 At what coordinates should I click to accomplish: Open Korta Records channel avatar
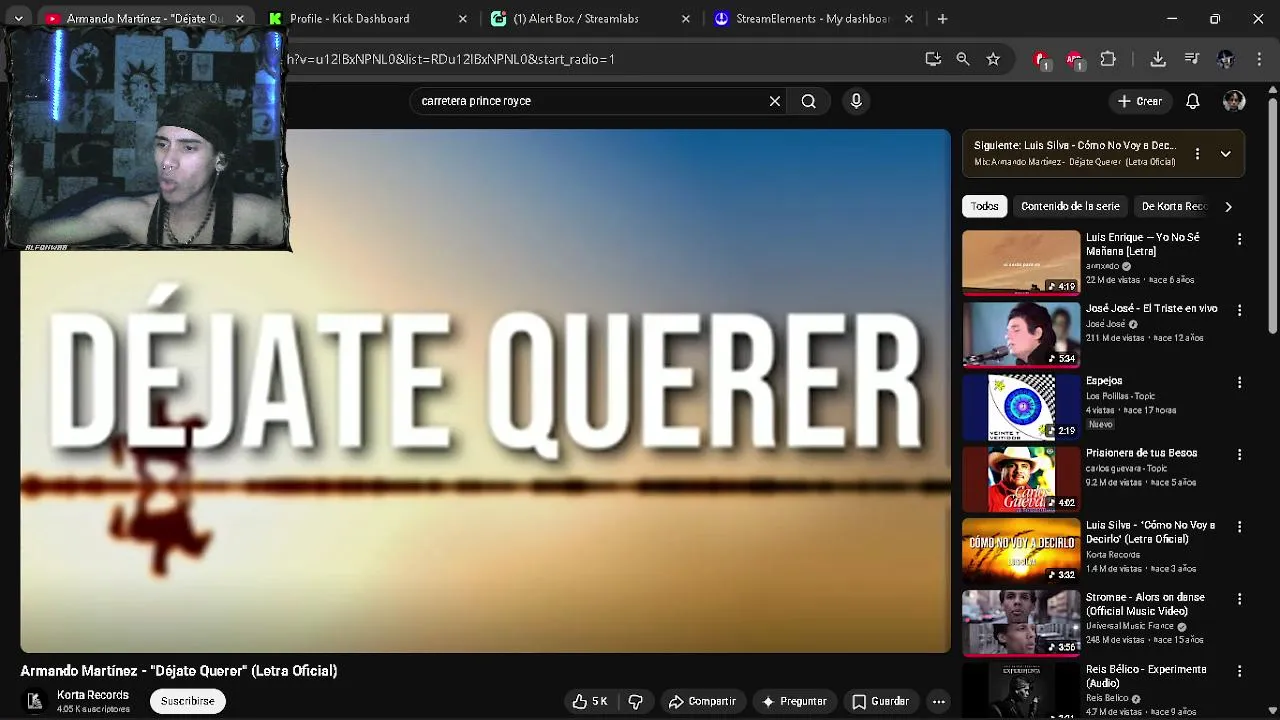(x=35, y=701)
